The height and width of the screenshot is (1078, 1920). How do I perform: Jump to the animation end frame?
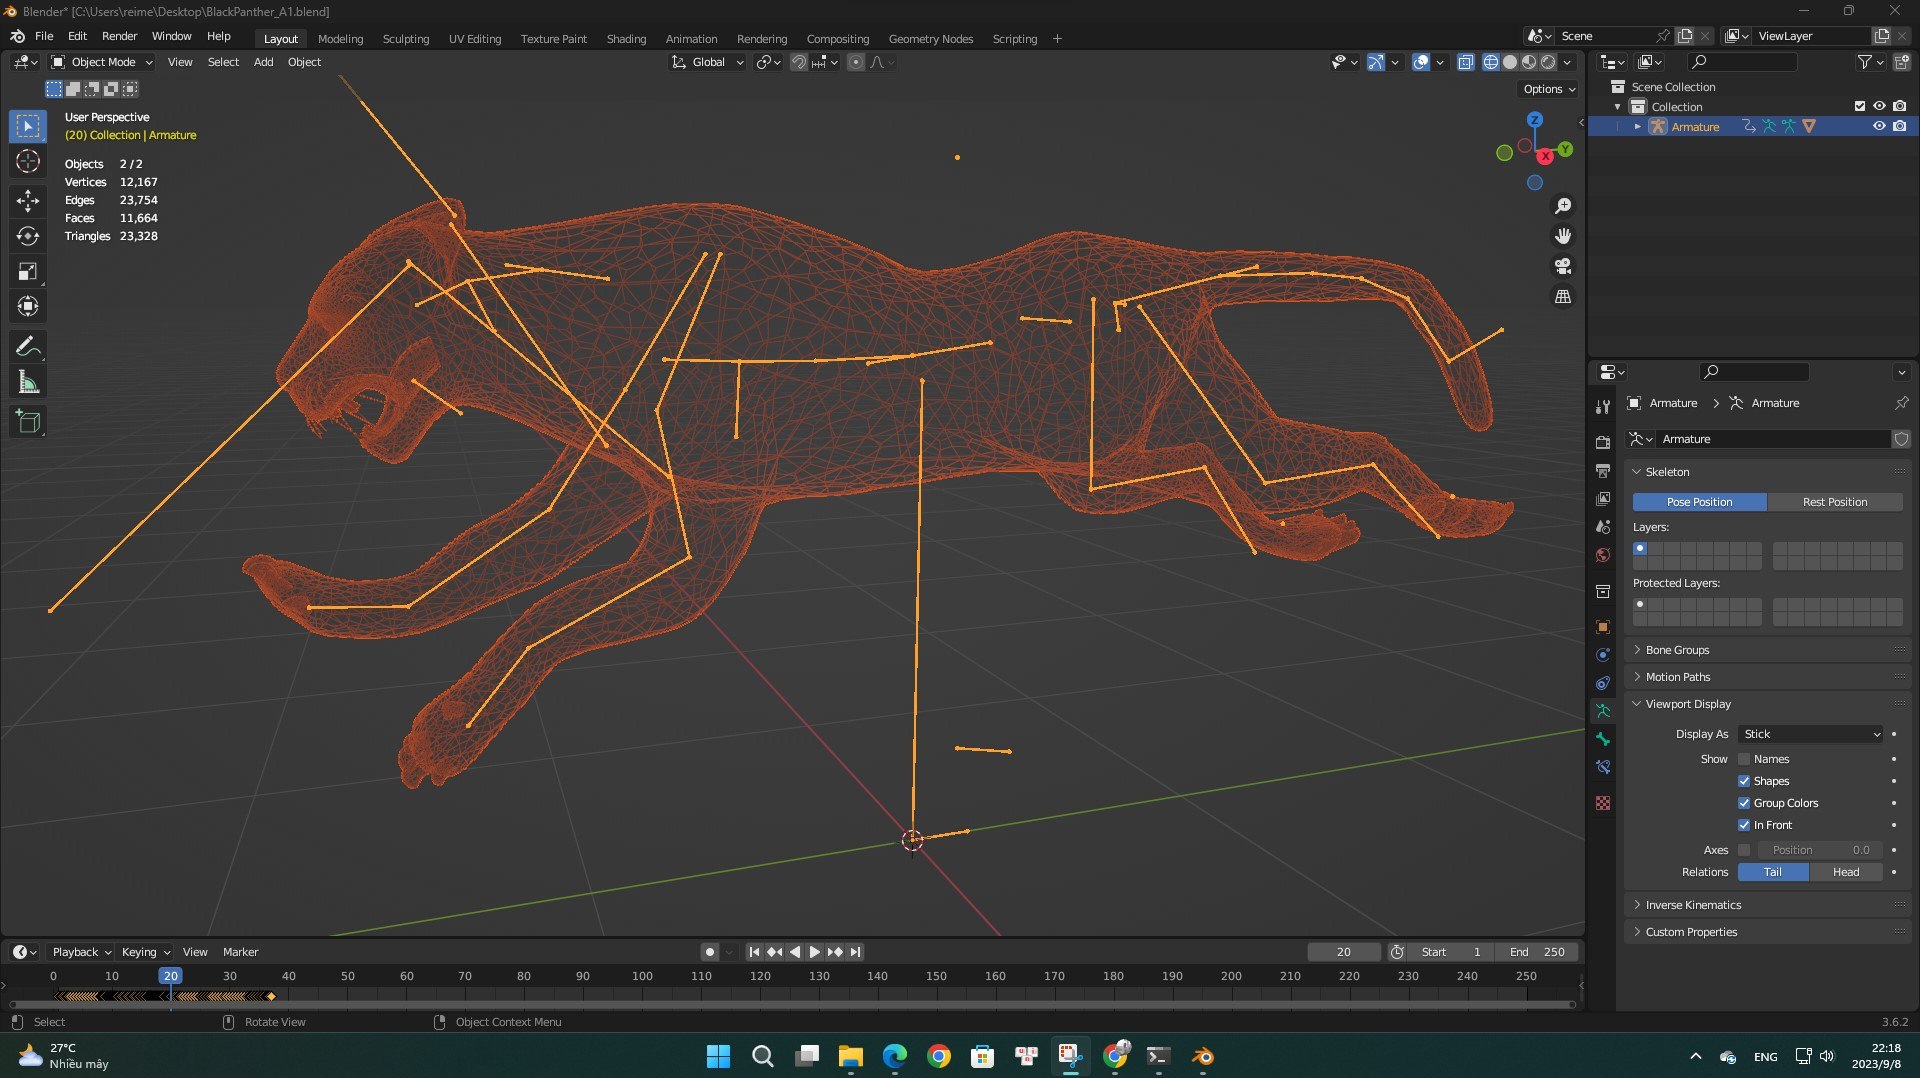856,952
